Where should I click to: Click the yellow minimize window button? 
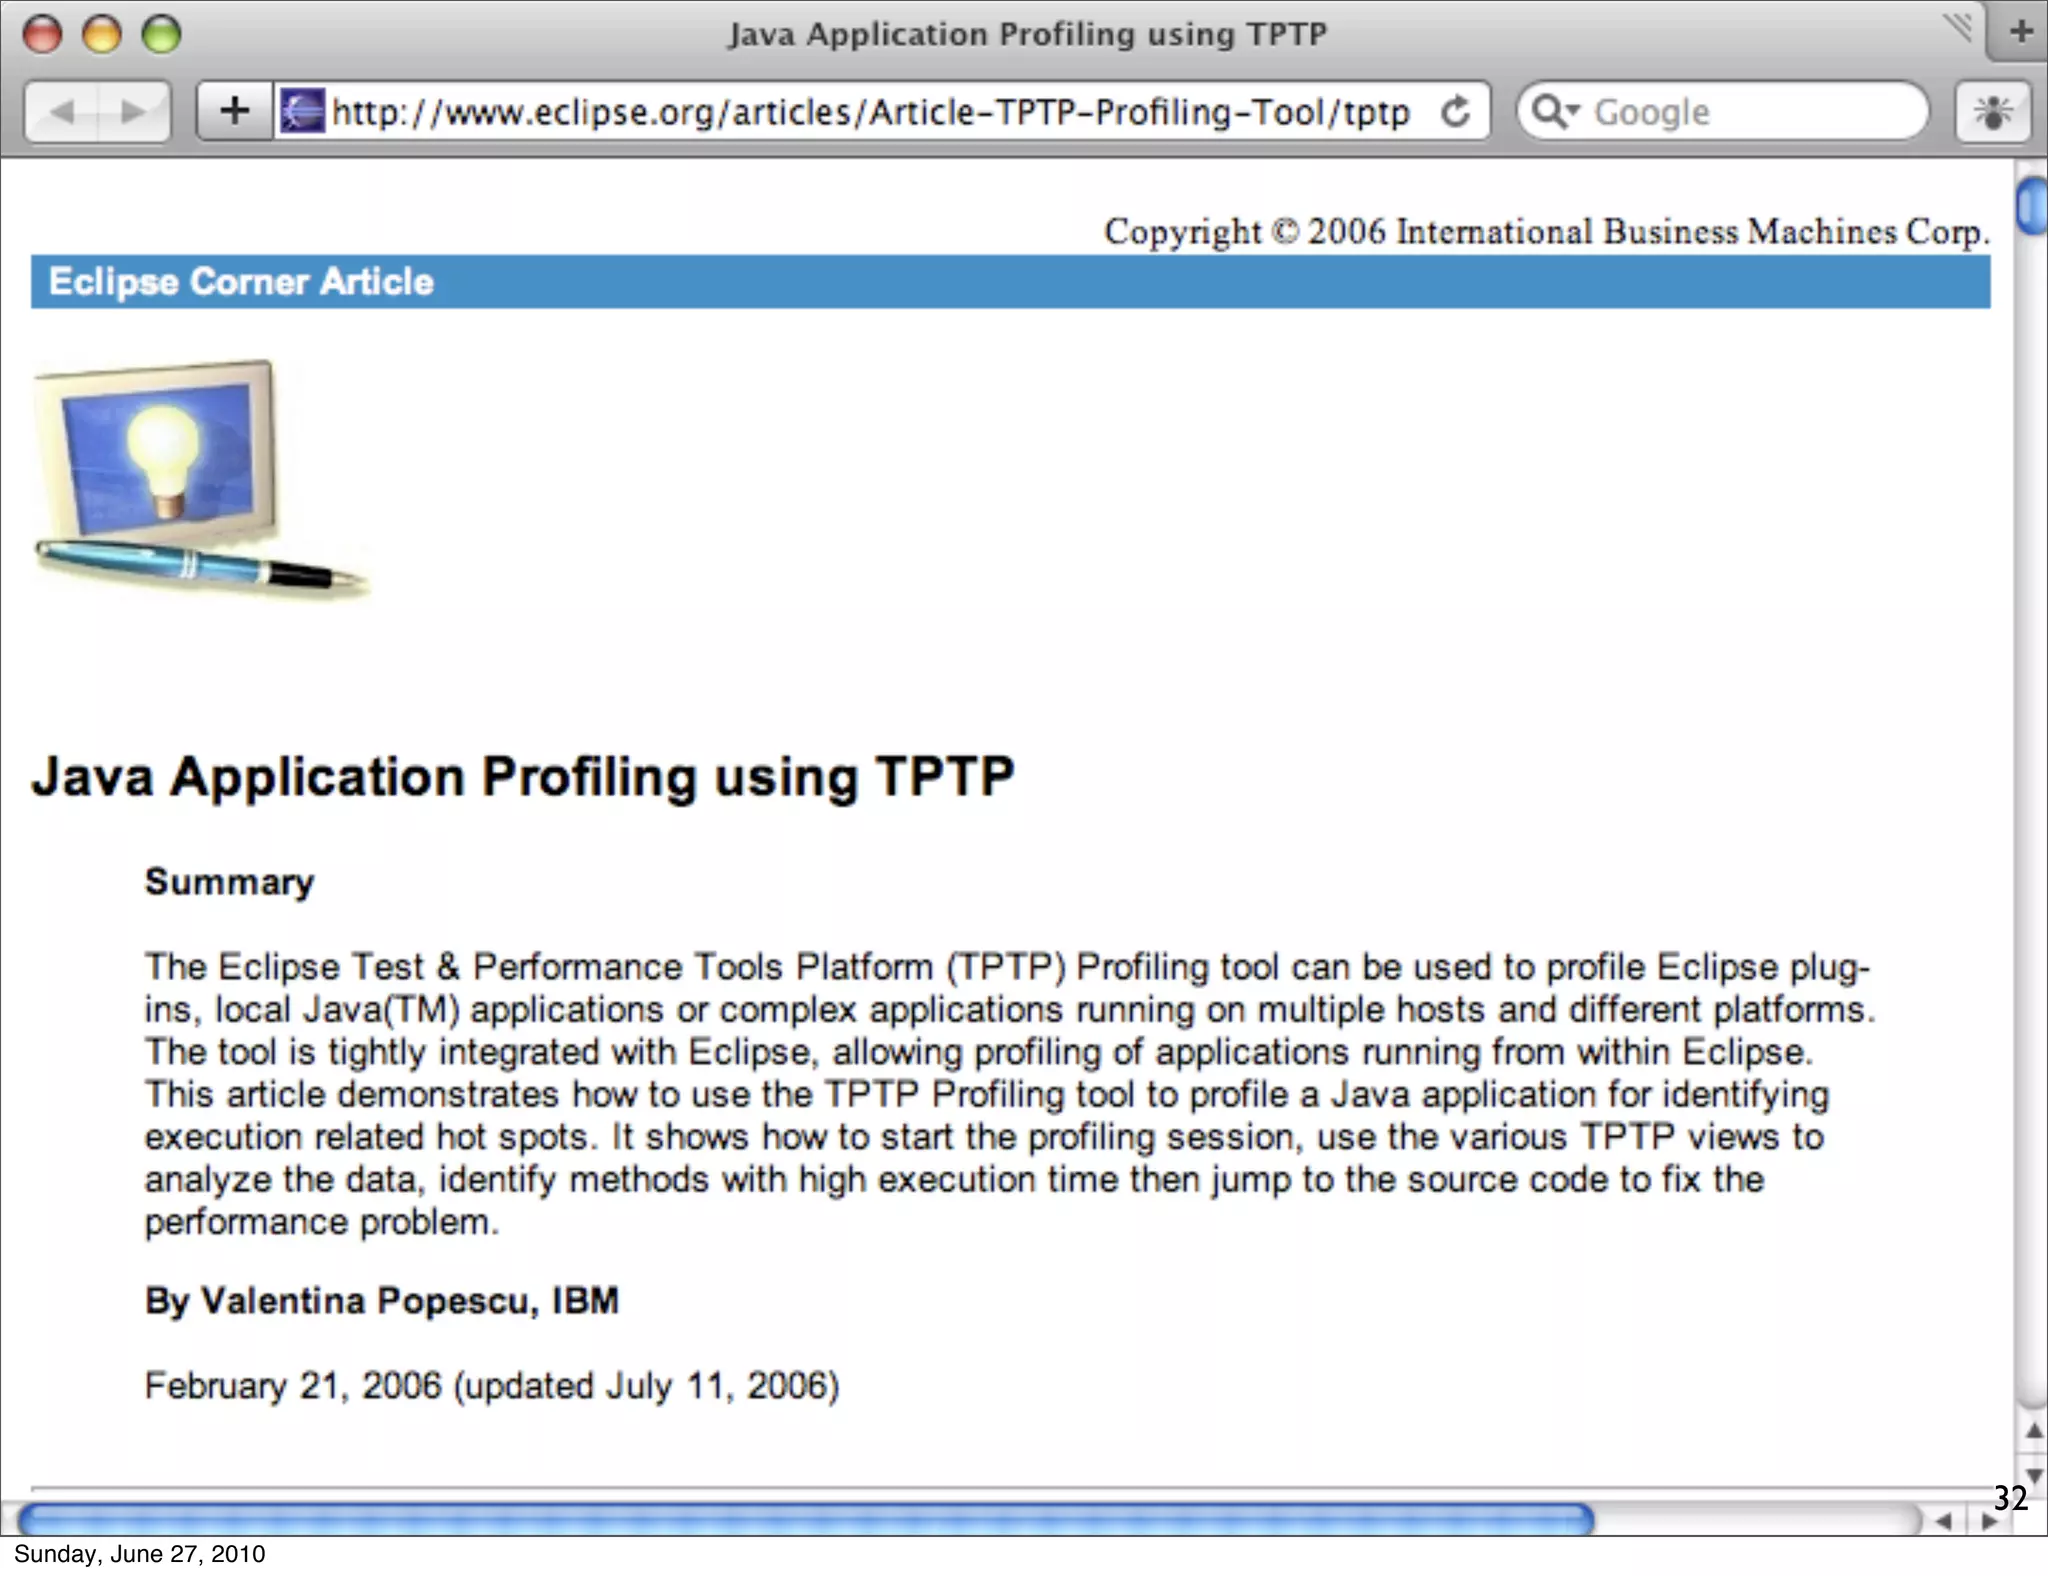(101, 35)
